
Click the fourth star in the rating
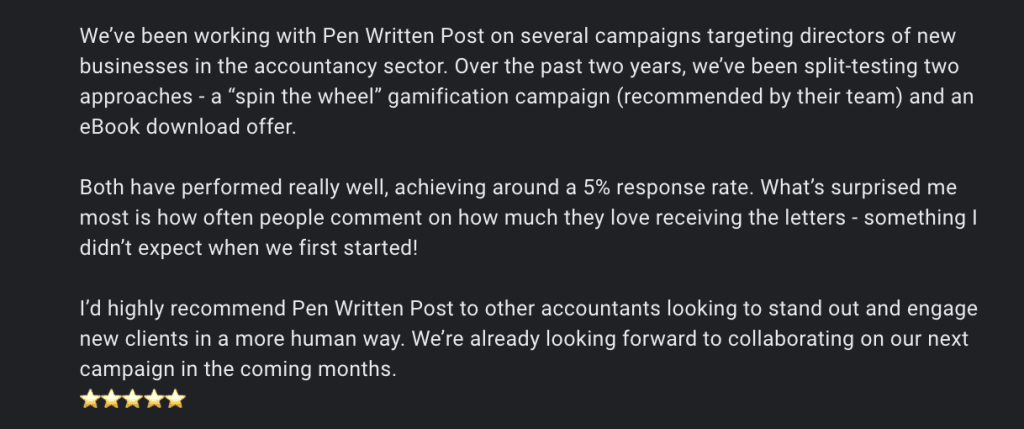[154, 400]
